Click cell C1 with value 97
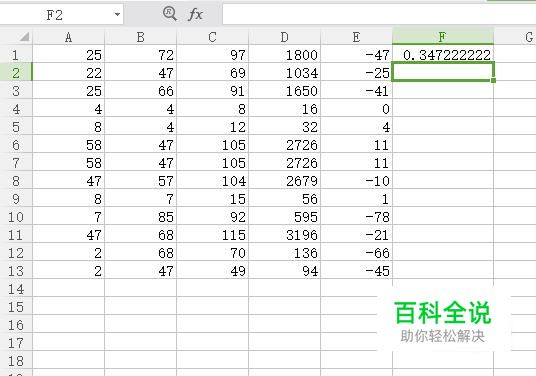Viewport: 536px width, 376px height. click(213, 55)
